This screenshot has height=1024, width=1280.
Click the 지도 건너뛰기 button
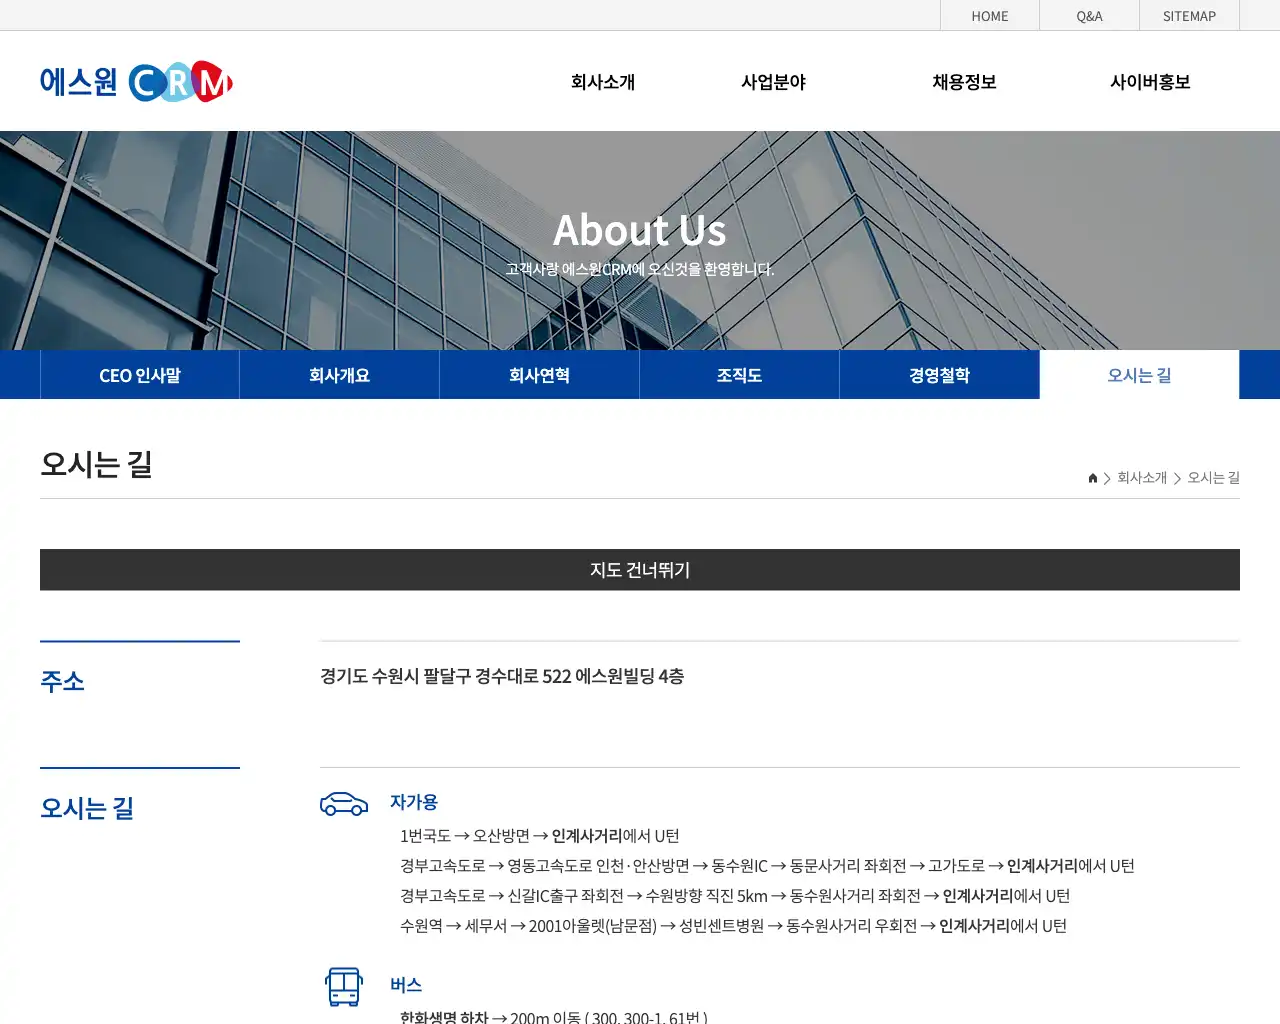640,570
